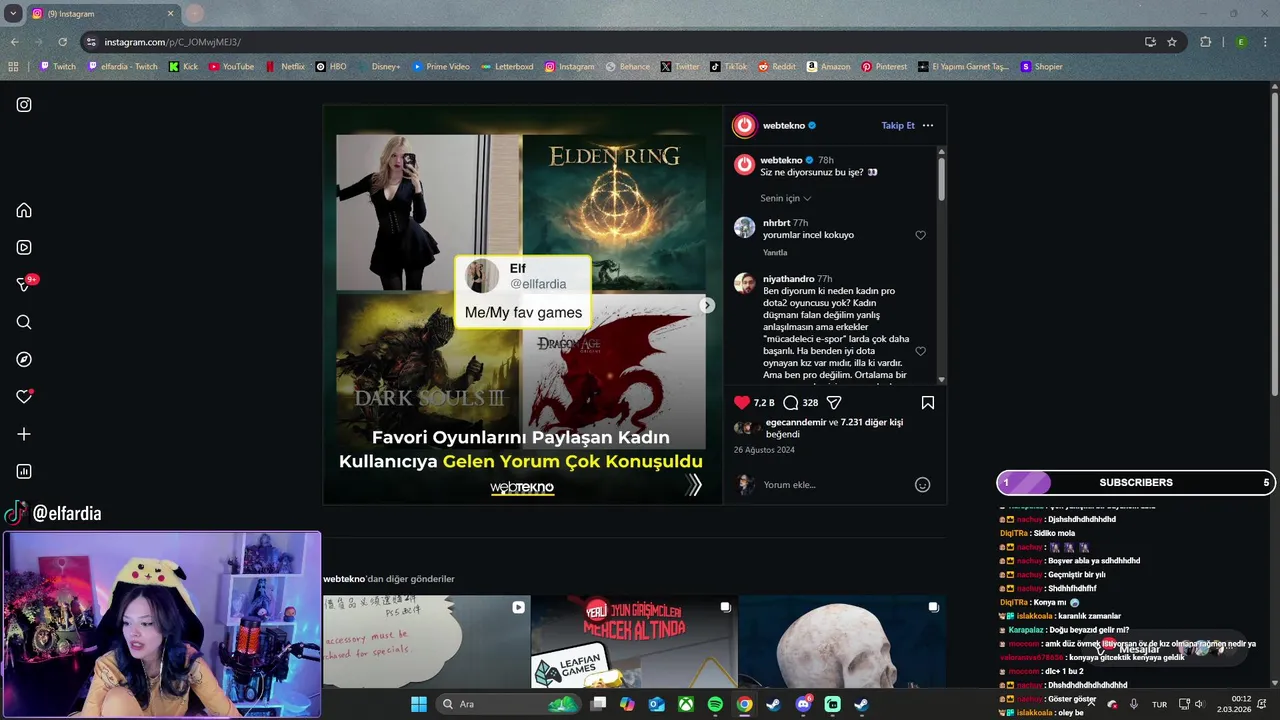Open Discord from the taskbar
1280x720 pixels.
(803, 704)
